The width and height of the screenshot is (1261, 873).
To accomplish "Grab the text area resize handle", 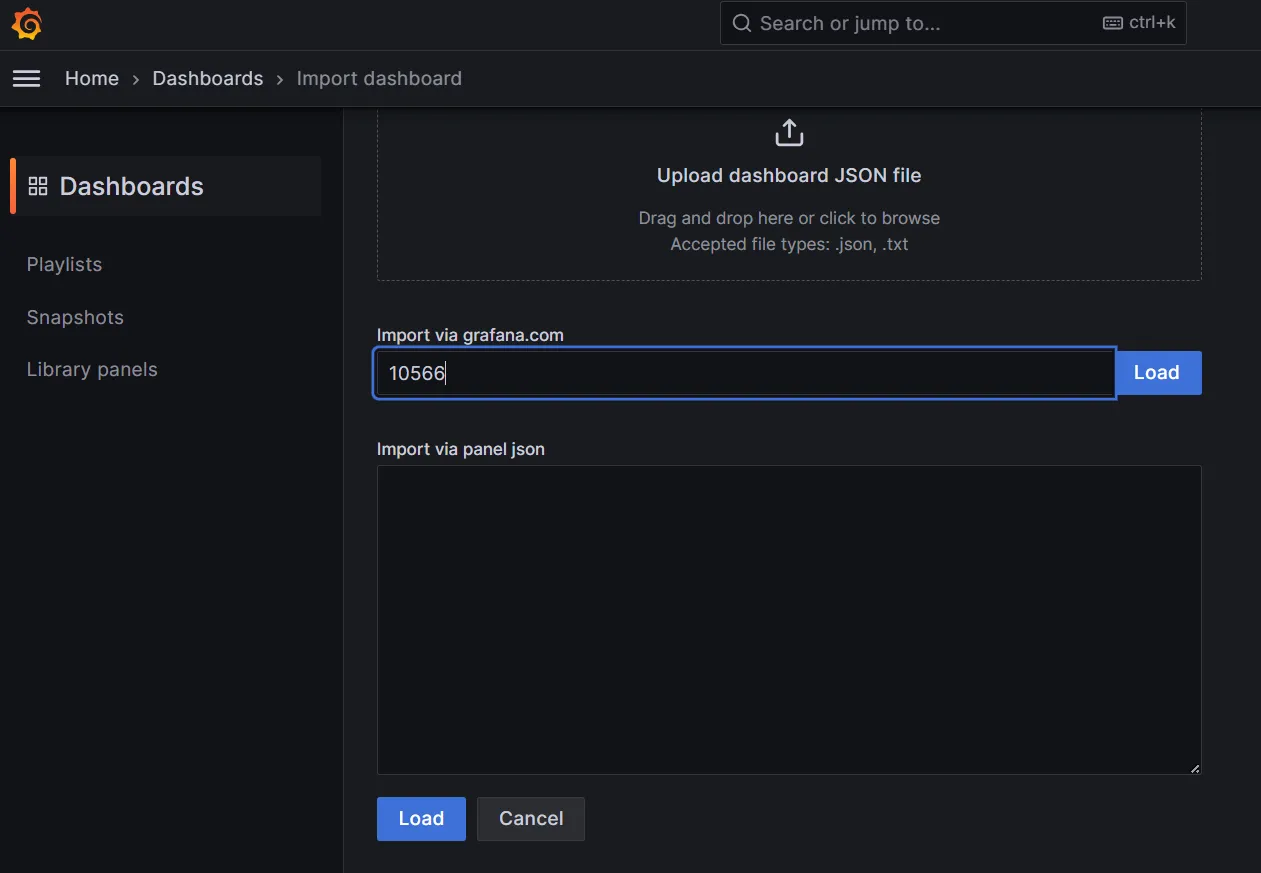I will (1195, 768).
